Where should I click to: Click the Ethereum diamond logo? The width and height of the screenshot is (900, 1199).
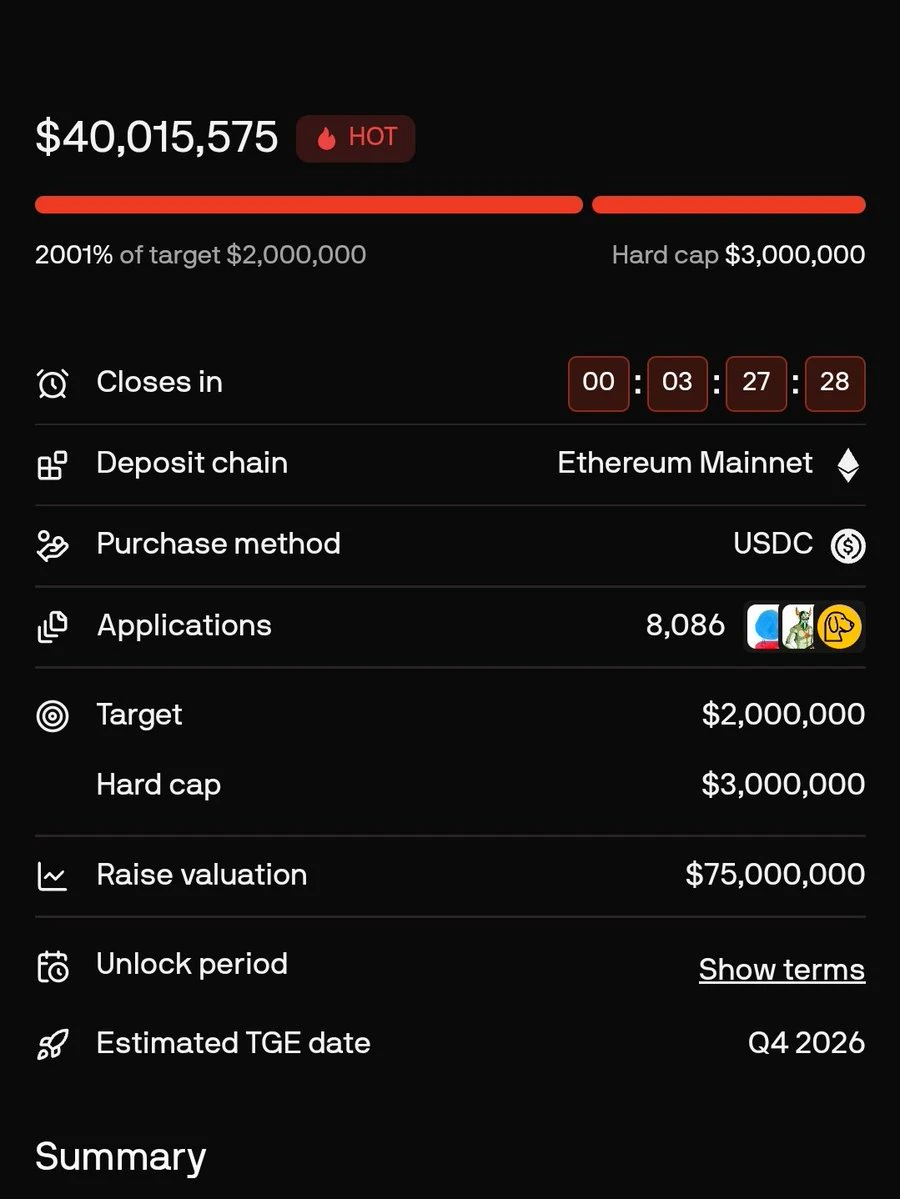pos(848,465)
